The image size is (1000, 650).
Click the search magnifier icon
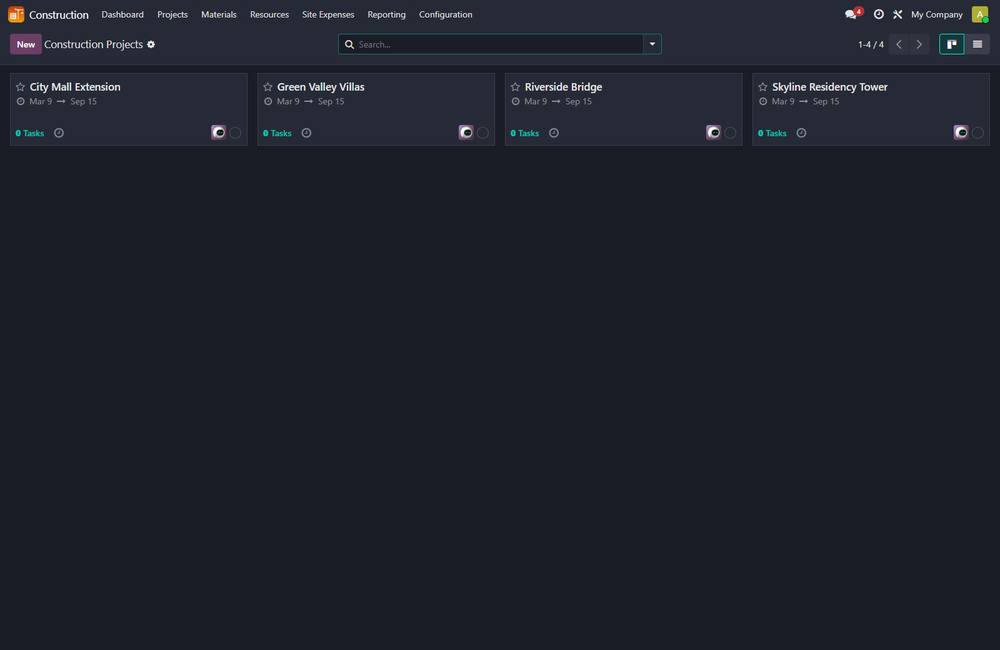click(x=349, y=45)
